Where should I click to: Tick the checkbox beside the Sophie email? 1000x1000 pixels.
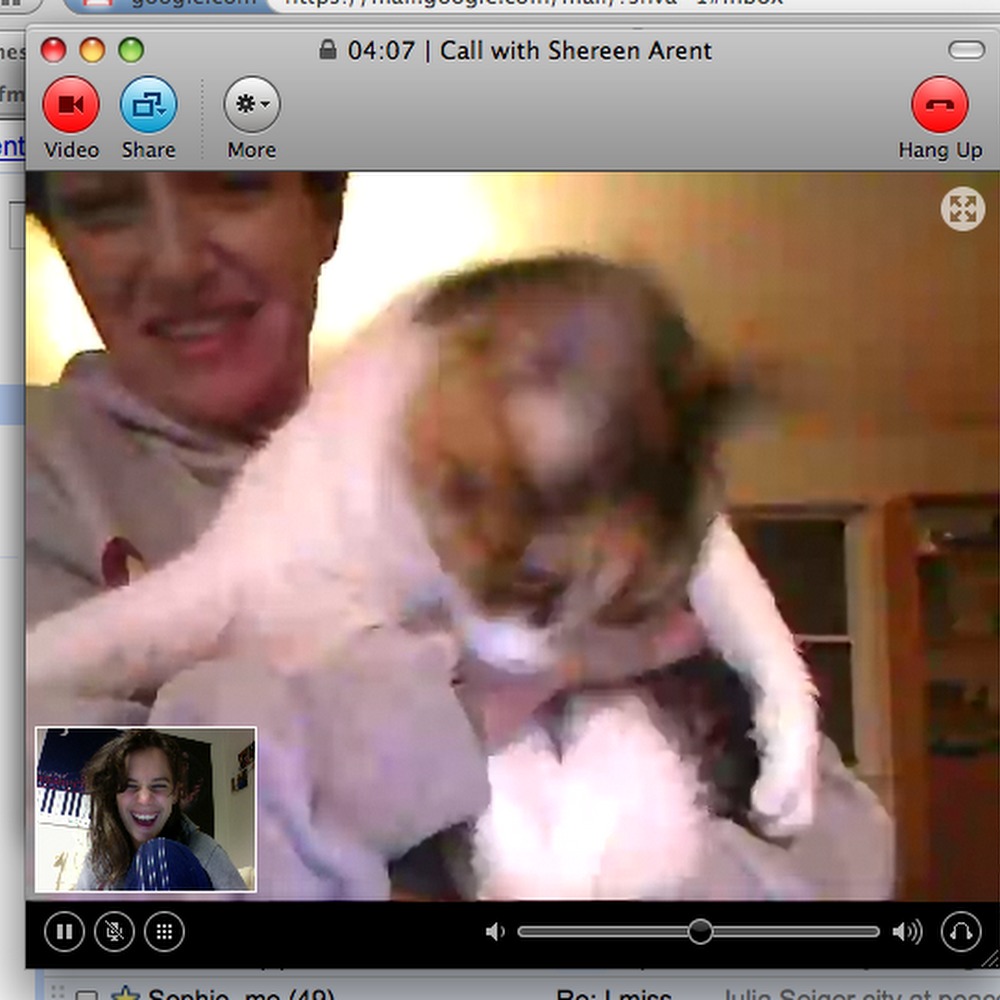pos(88,996)
